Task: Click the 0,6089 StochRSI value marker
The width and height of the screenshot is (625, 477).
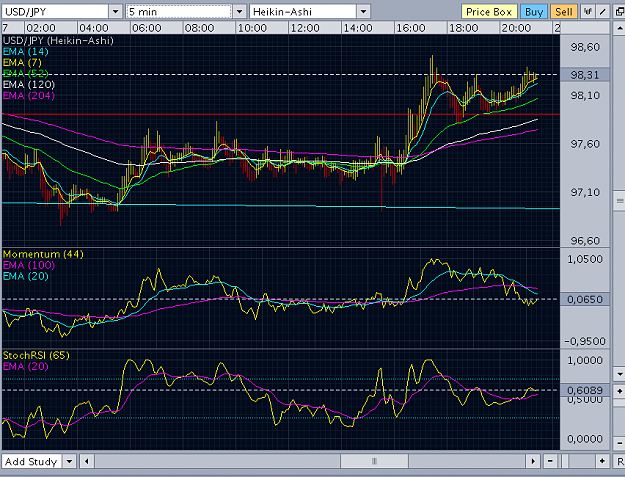Action: point(585,390)
